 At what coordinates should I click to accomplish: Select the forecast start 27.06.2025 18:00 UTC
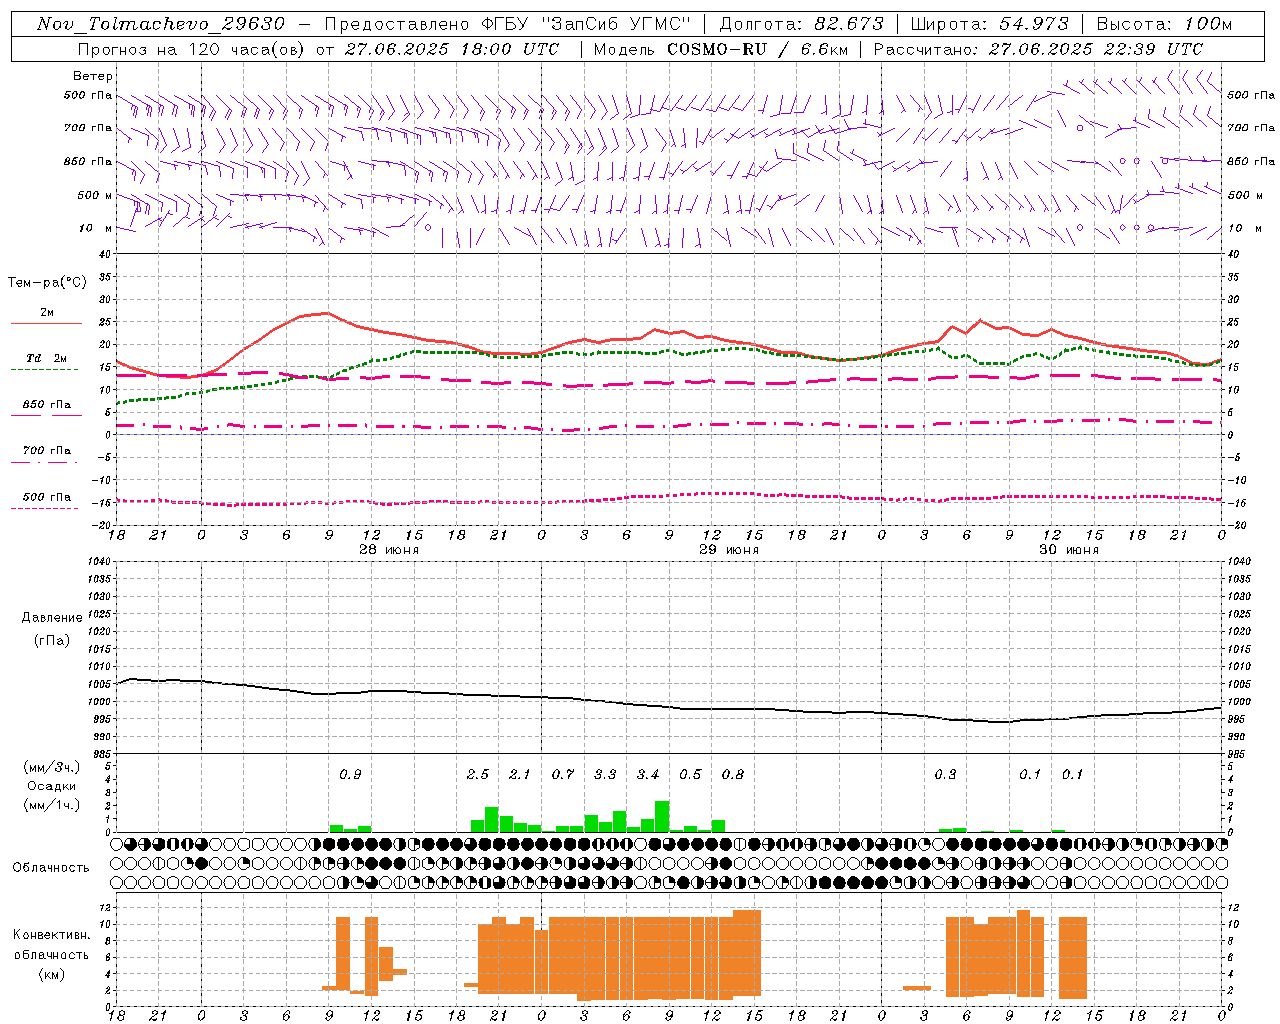coord(452,49)
